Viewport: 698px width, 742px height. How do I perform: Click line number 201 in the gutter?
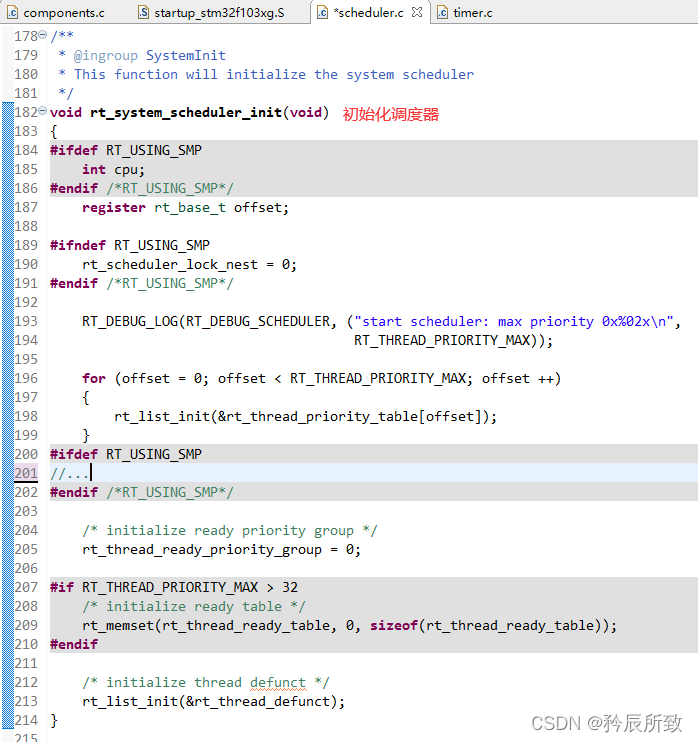[26, 473]
